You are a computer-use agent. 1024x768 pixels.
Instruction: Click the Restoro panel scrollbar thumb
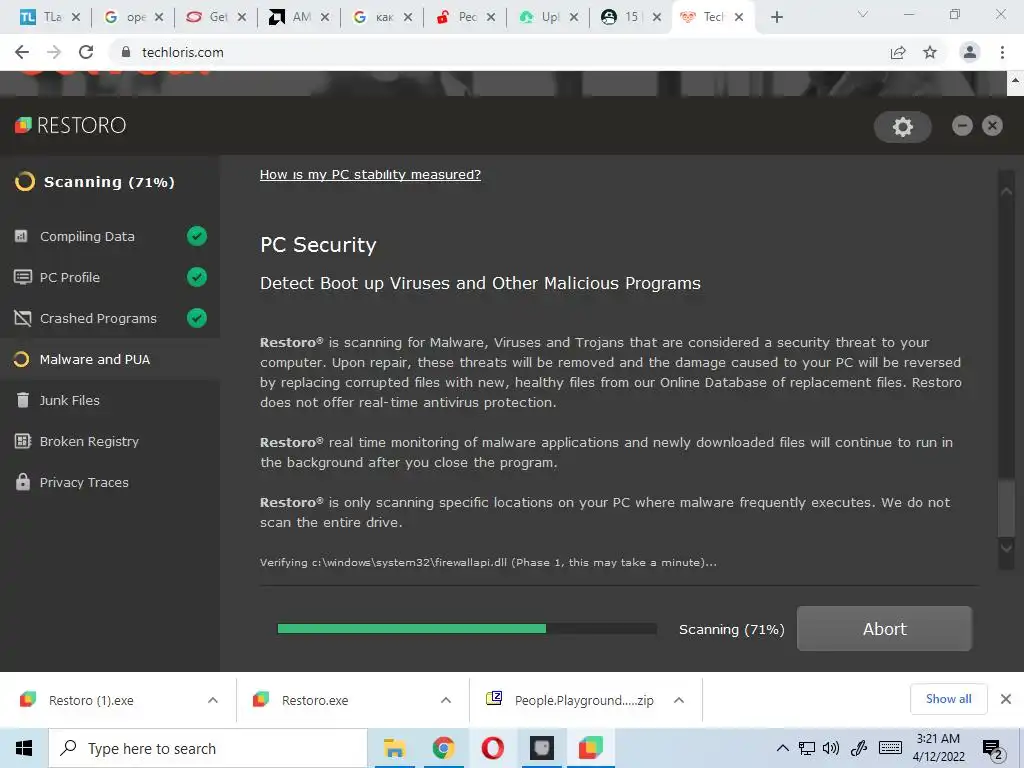coord(1006,508)
